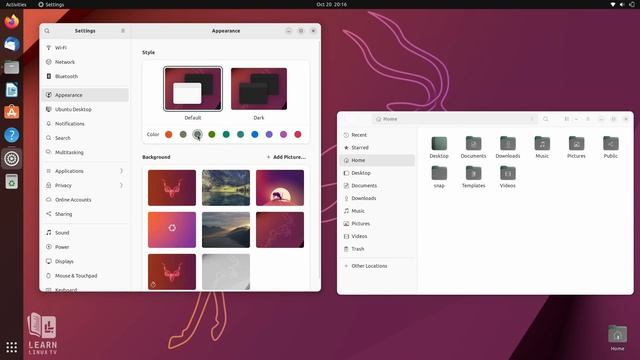The width and height of the screenshot is (640, 360).
Task: Choose the blue accent color
Action: tap(255, 134)
